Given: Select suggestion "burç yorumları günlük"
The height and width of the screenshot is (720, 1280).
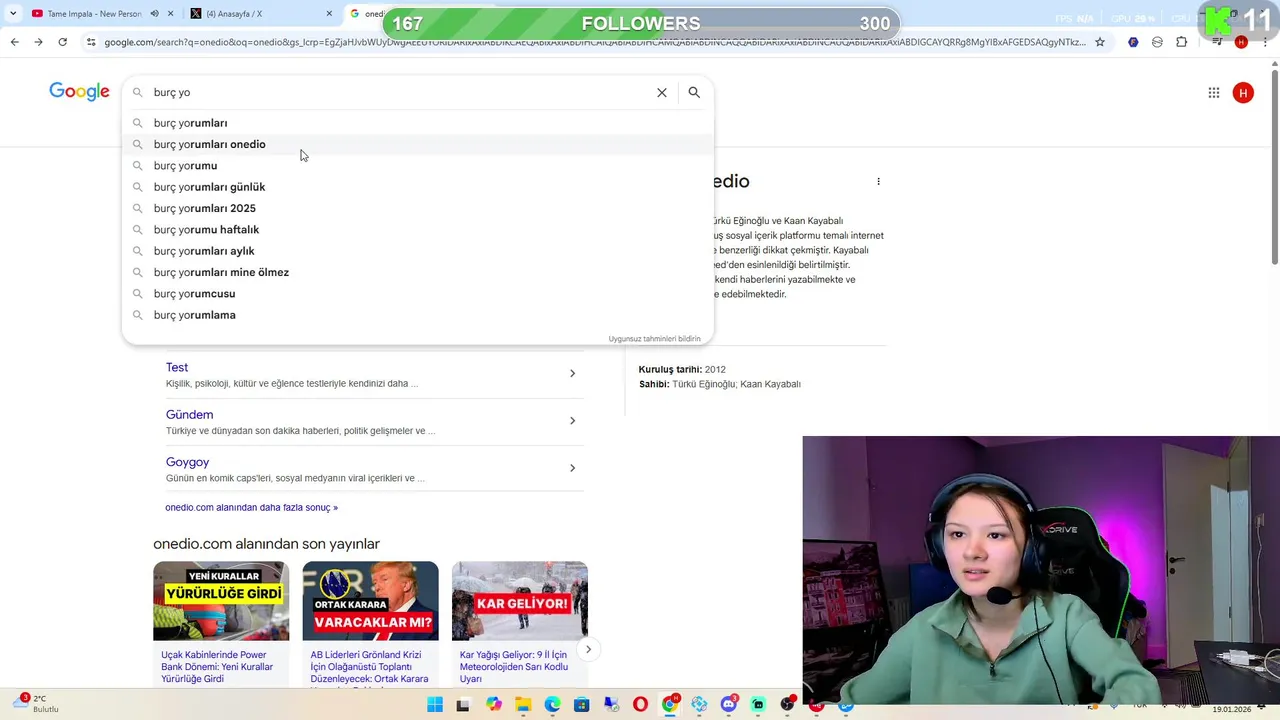Looking at the screenshot, I should (418, 187).
